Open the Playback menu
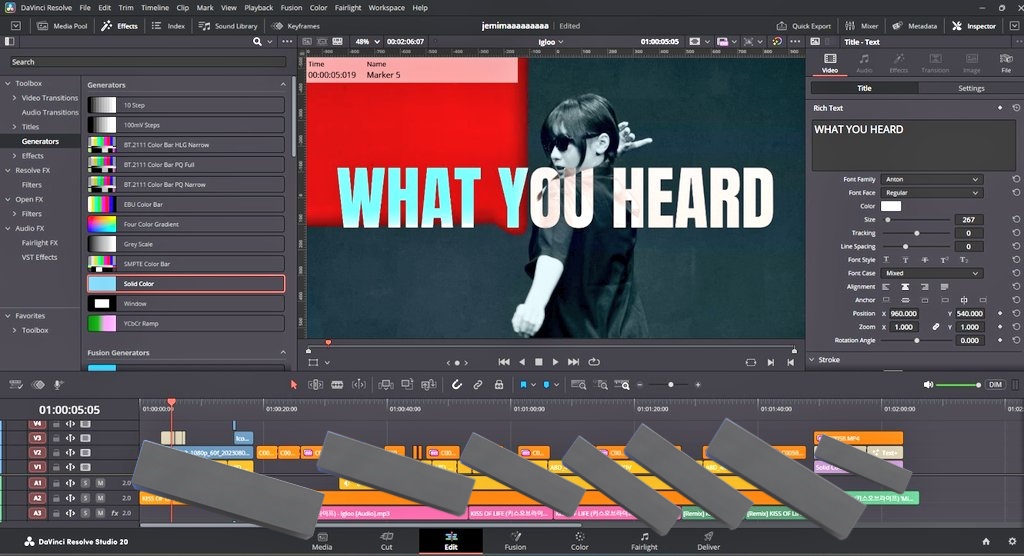This screenshot has width=1024, height=556. point(259,8)
